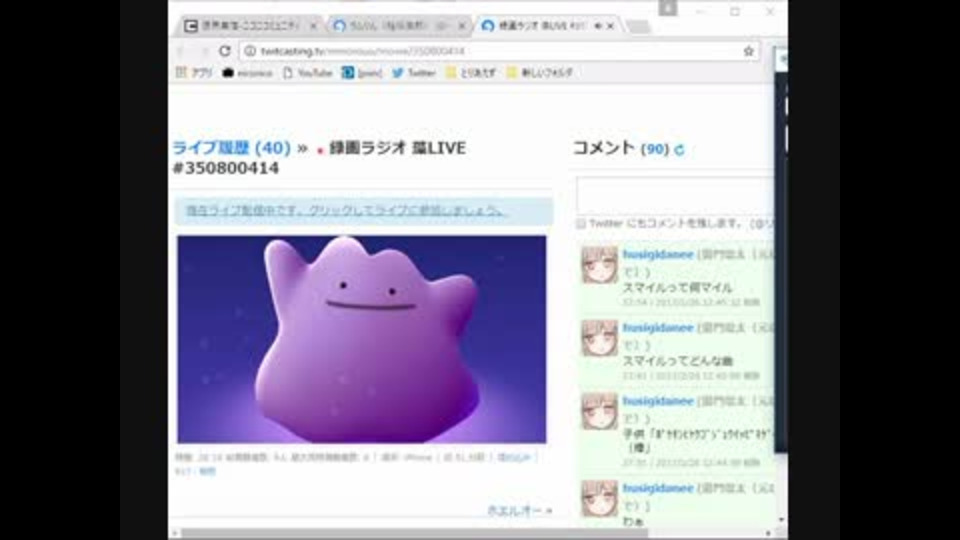Screen dimensions: 960x540
Task: Switch to the second TwitCasting tab
Action: click(397, 26)
